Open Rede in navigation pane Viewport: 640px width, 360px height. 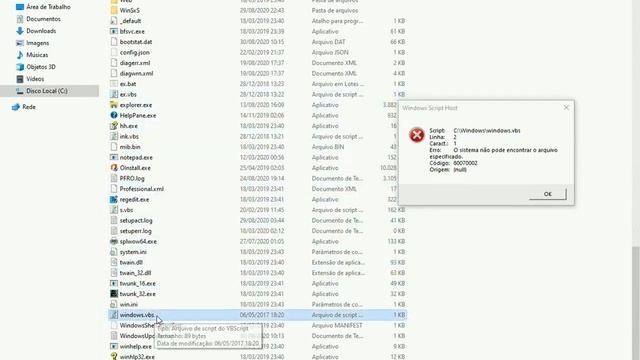[x=29, y=107]
